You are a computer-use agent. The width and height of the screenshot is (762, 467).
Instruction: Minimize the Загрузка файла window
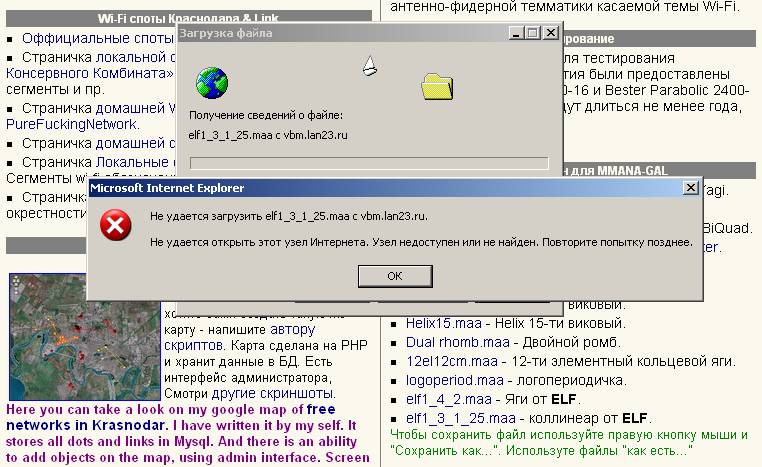pos(516,33)
